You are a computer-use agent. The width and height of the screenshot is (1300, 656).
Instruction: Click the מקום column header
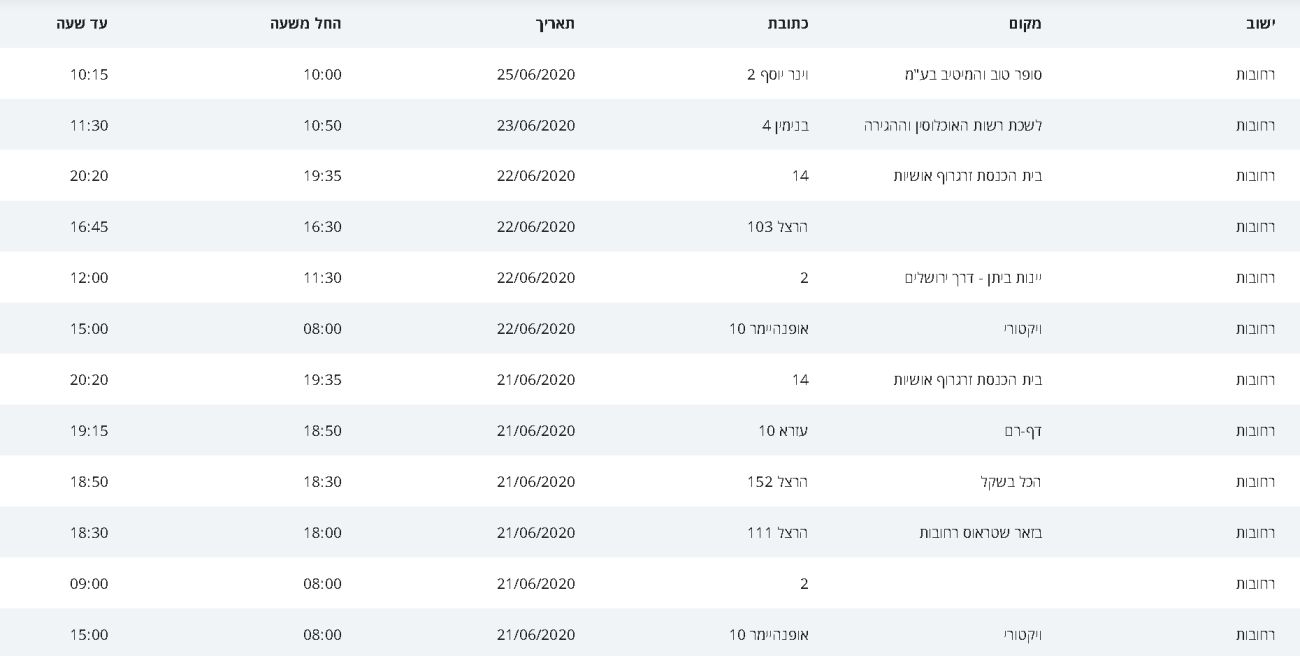tap(1024, 23)
